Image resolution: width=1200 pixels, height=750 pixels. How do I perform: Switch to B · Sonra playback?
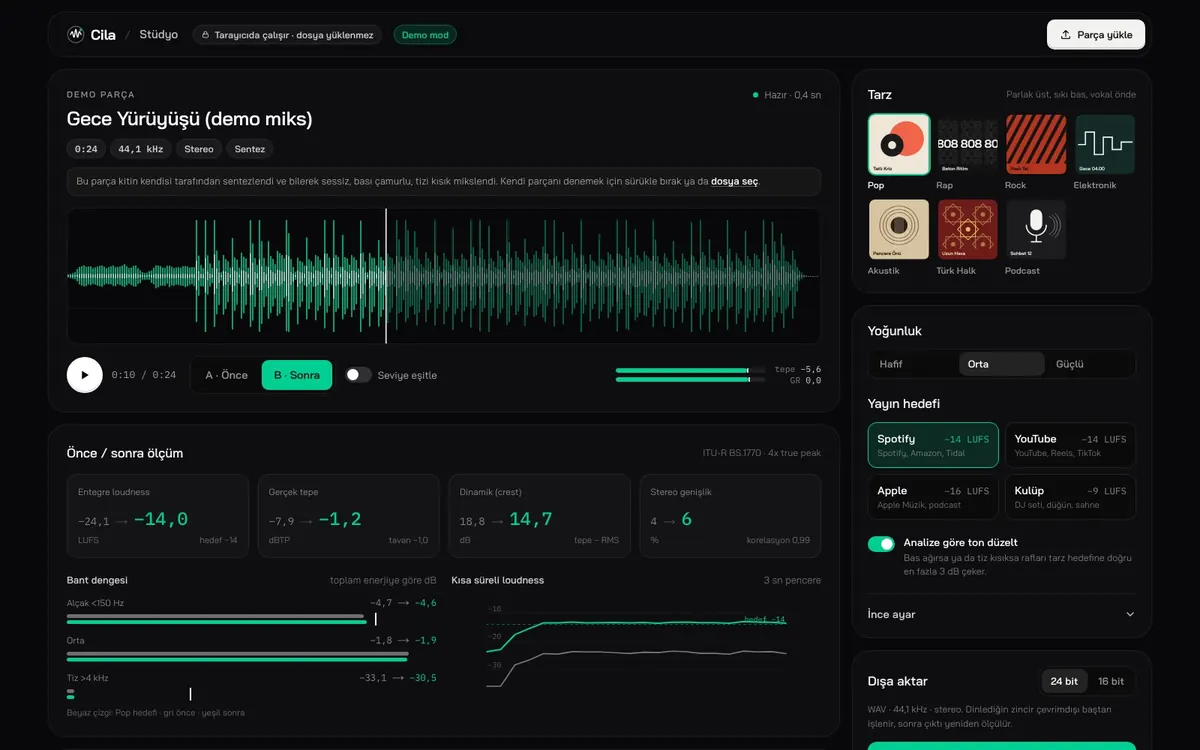tap(297, 375)
